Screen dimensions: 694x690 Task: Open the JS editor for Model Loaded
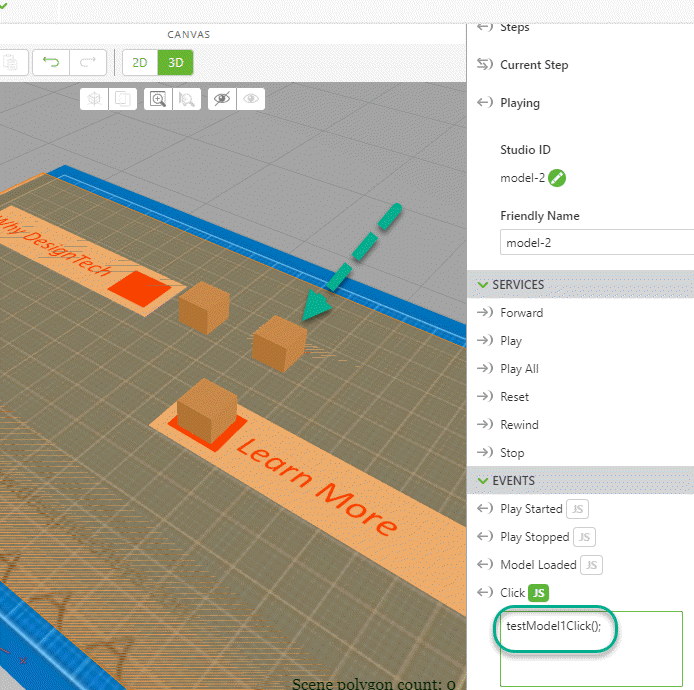[591, 565]
